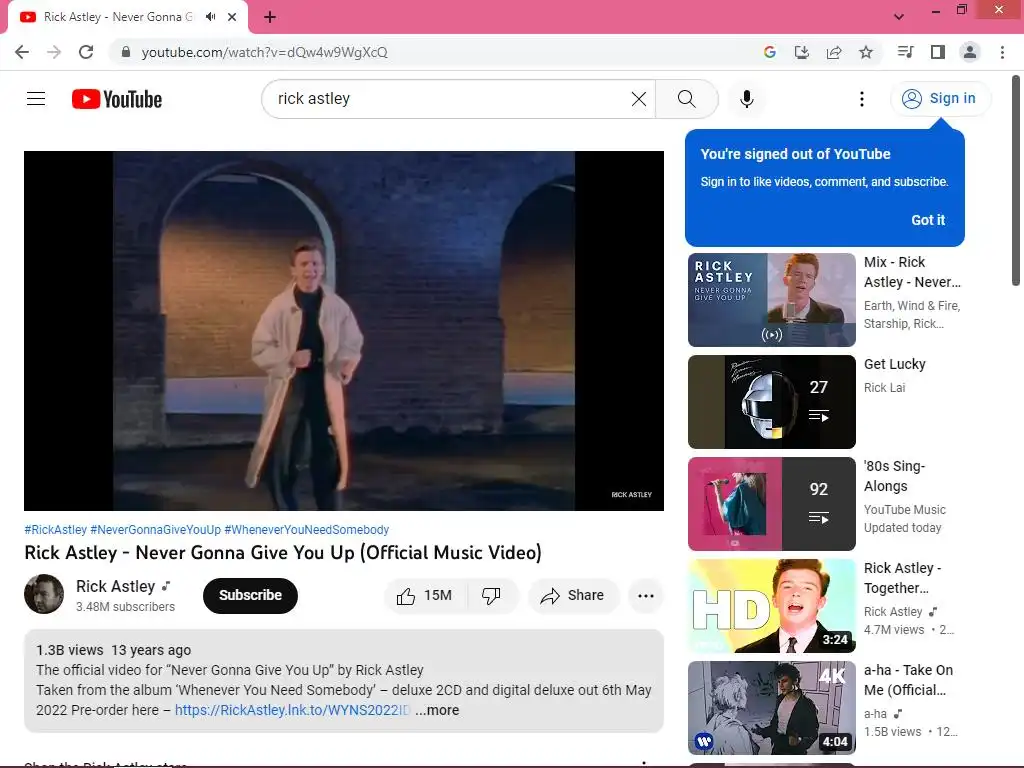1024x768 pixels.
Task: Subscribe to Rick Astley channel
Action: pos(250,596)
